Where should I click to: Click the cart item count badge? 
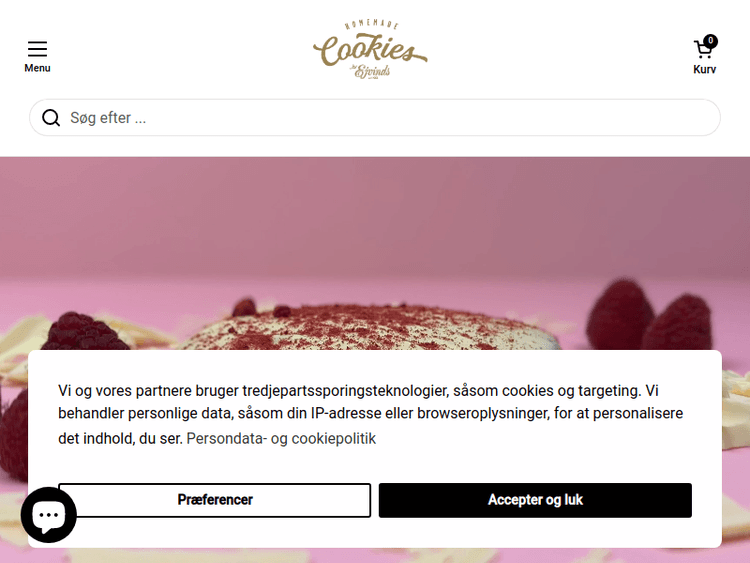pyautogui.click(x=711, y=41)
